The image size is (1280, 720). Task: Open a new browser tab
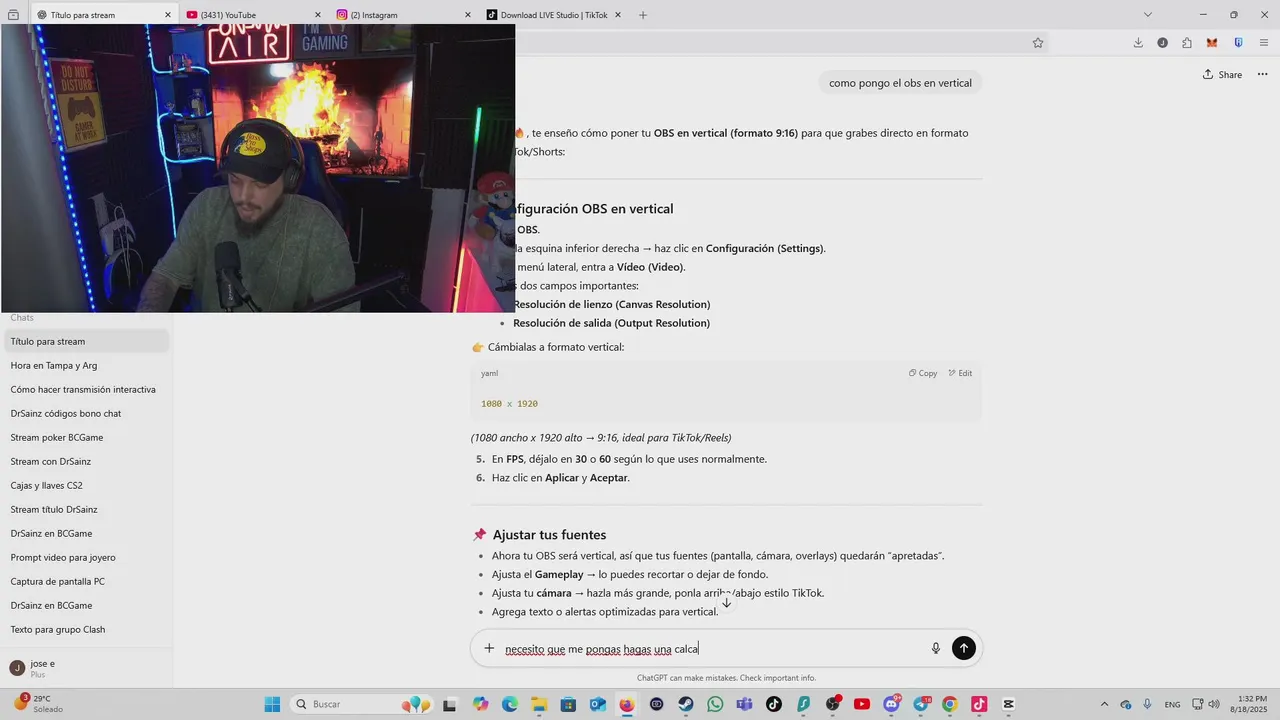(x=642, y=15)
